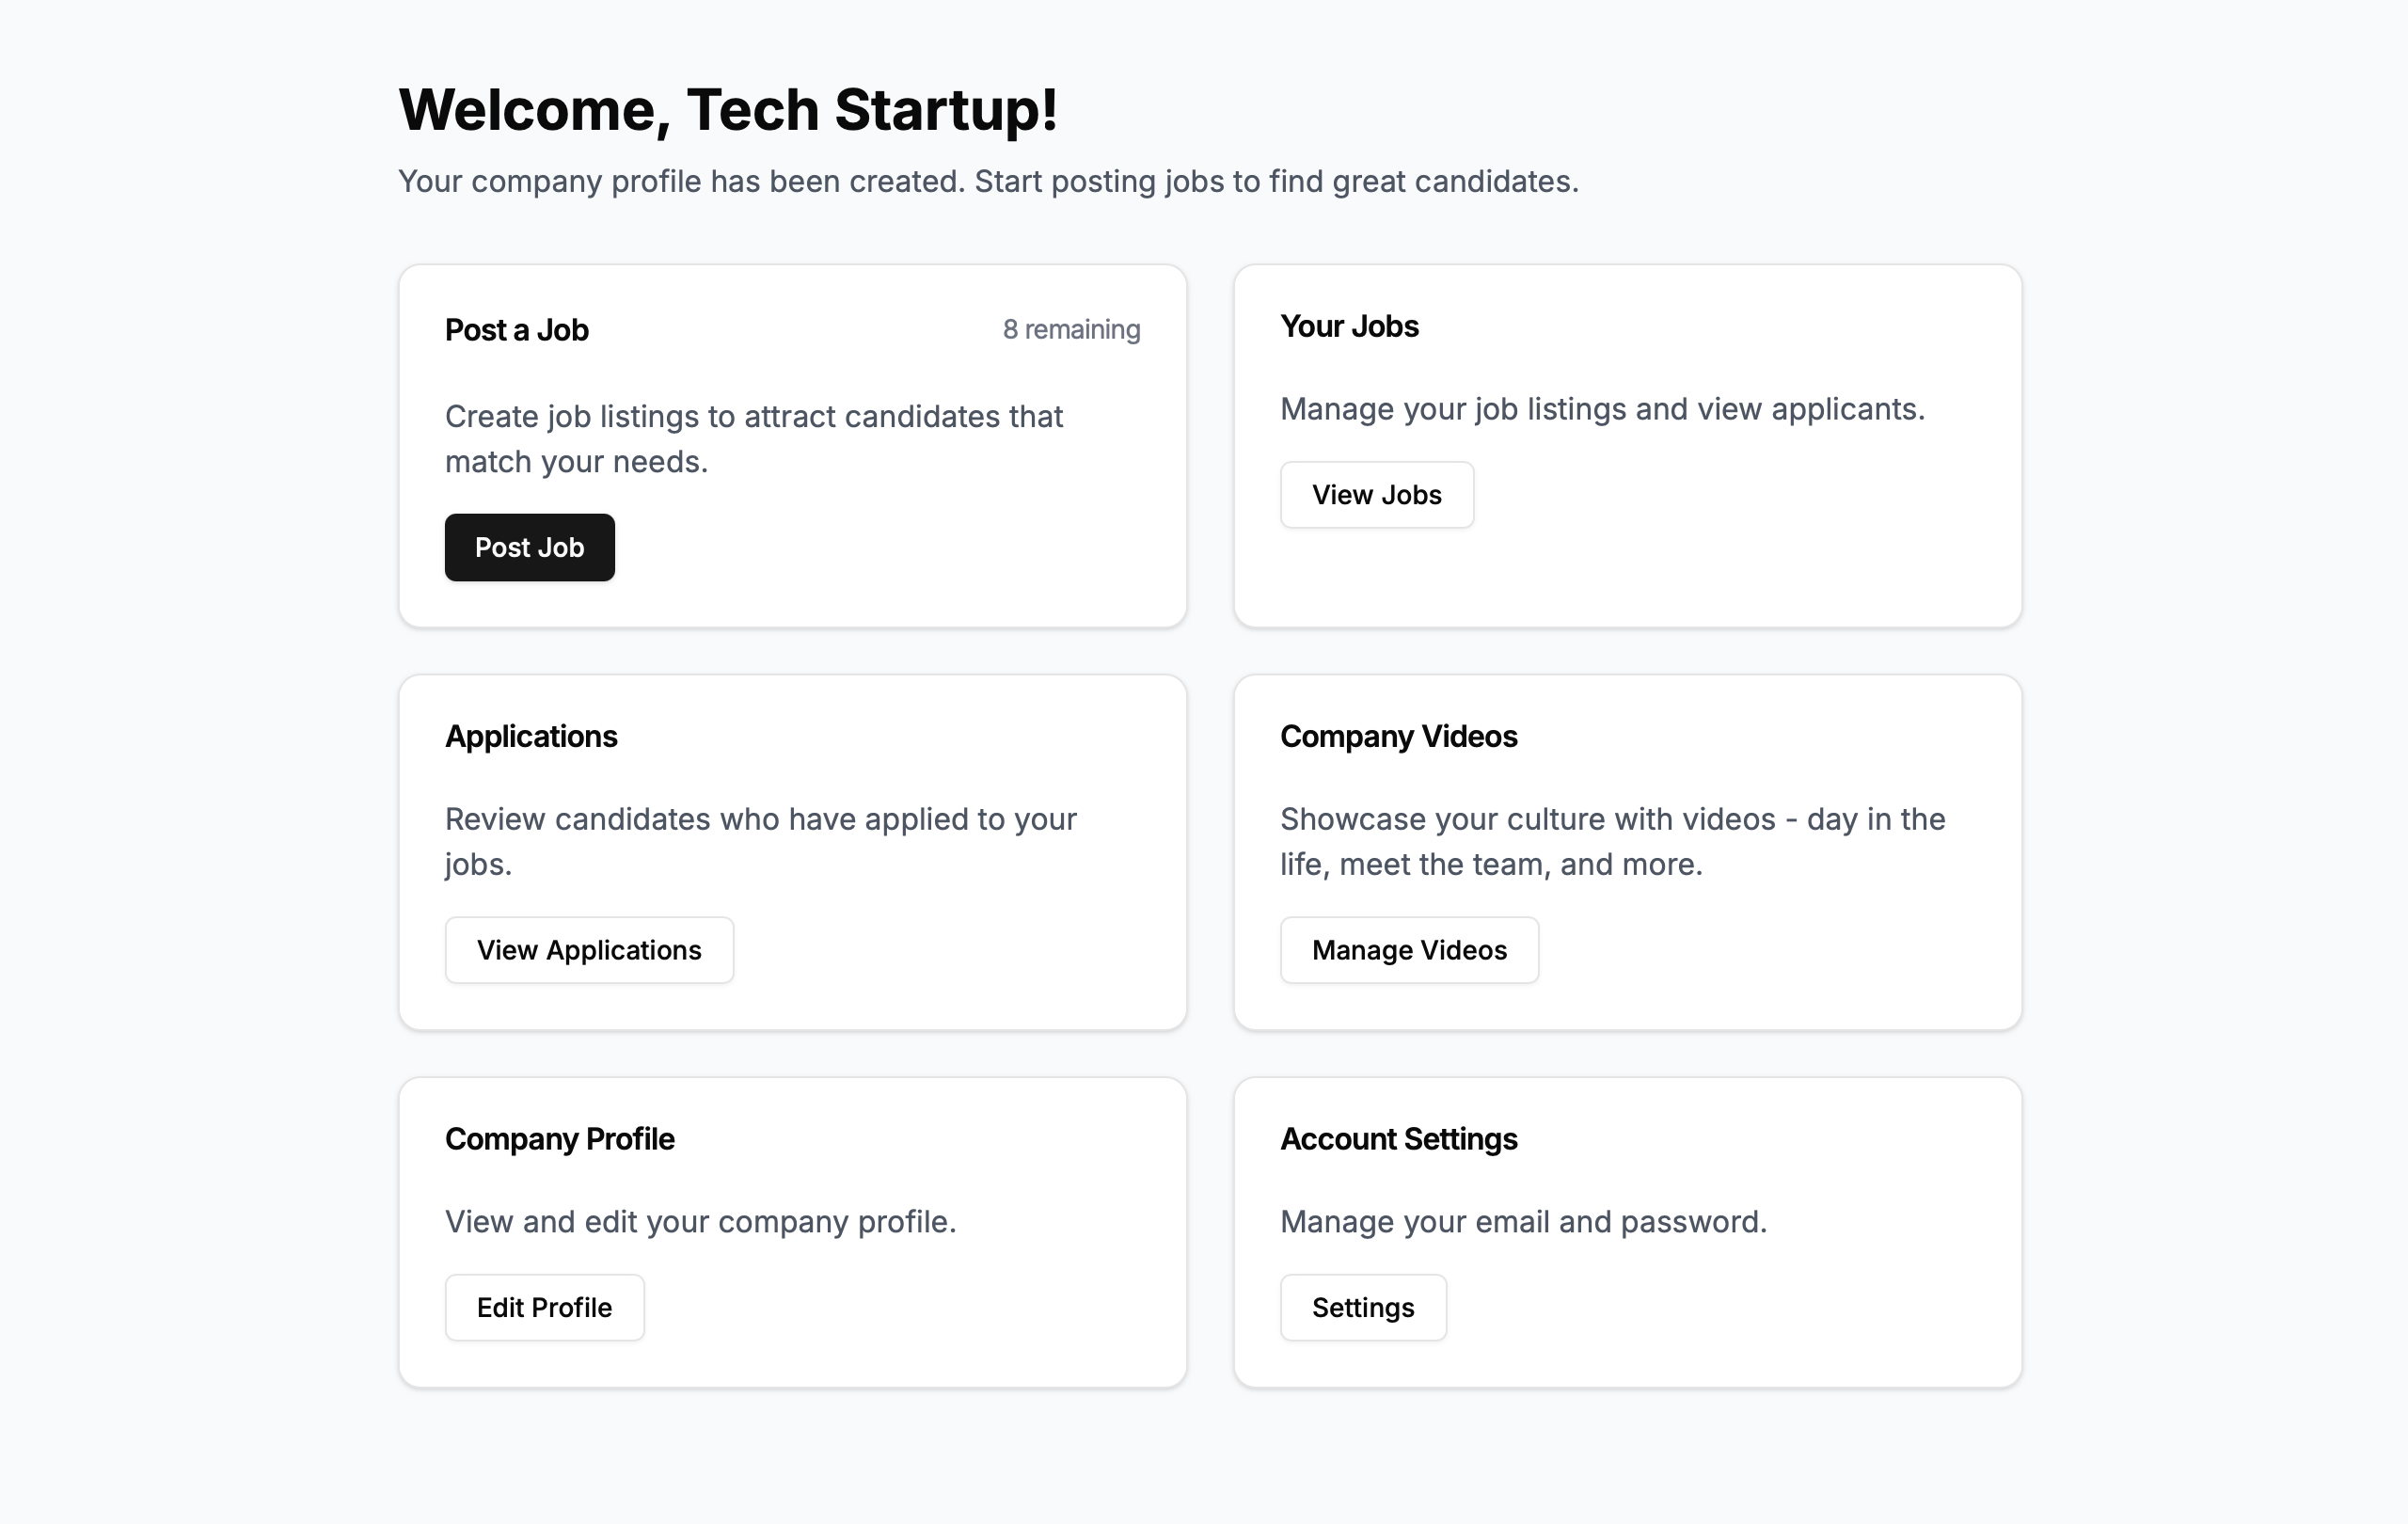Select the Your Jobs card

(x=1628, y=445)
